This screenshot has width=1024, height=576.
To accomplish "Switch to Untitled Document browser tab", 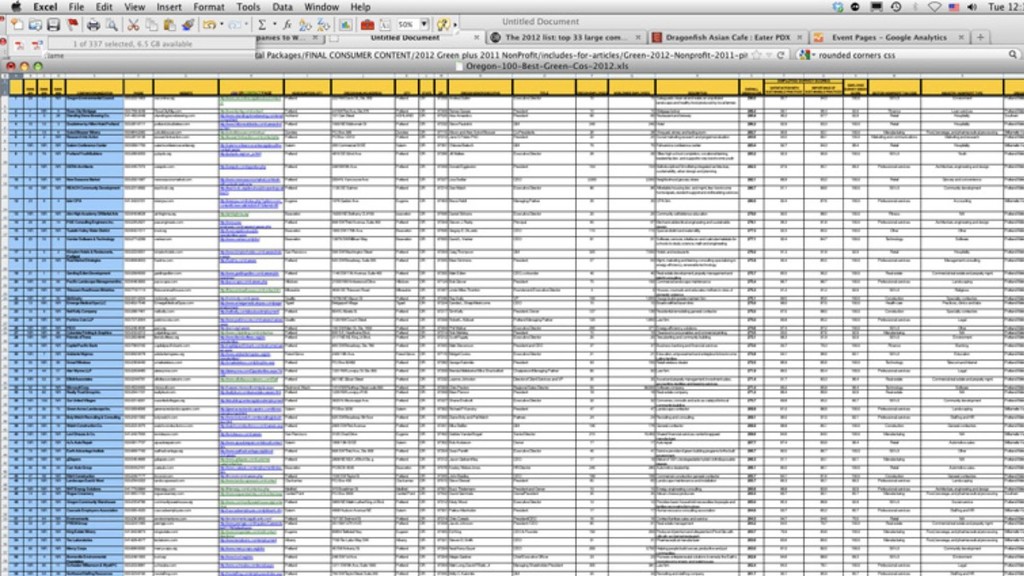I will click(405, 38).
